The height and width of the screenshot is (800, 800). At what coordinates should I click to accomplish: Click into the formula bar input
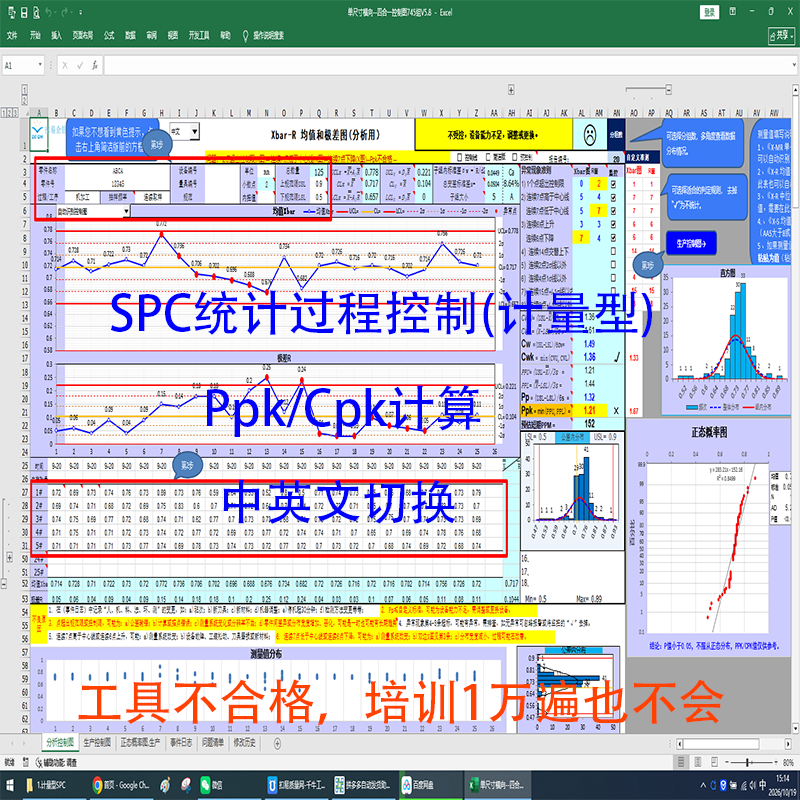pyautogui.click(x=446, y=65)
